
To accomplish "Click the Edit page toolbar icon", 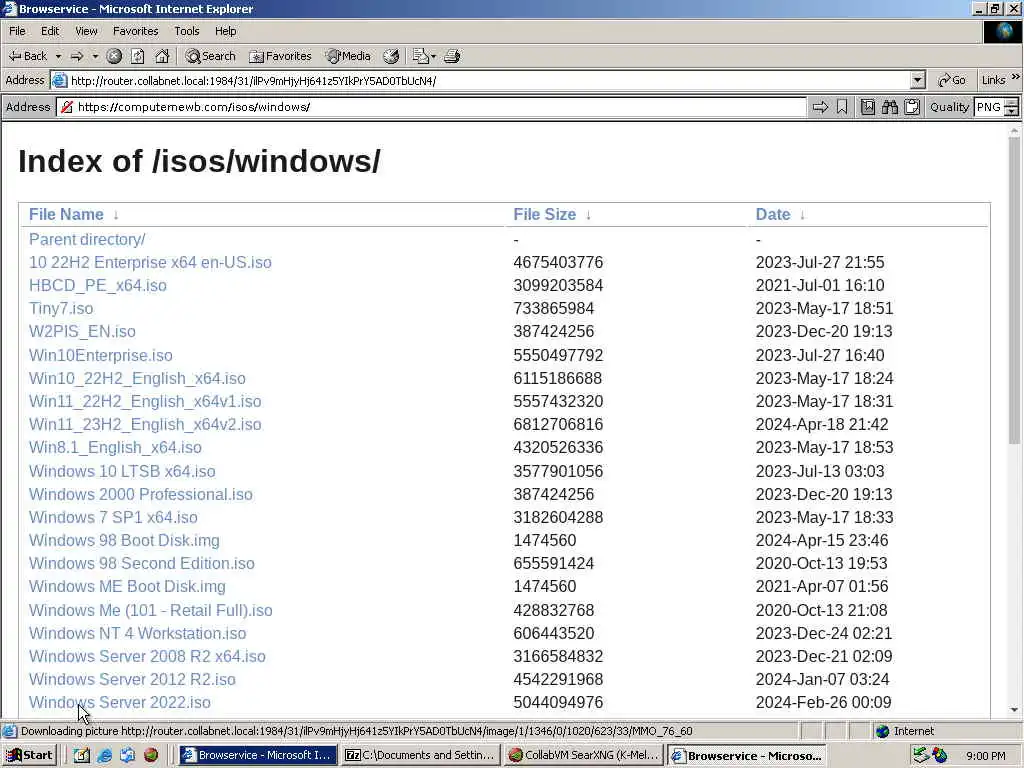I will [x=420, y=56].
